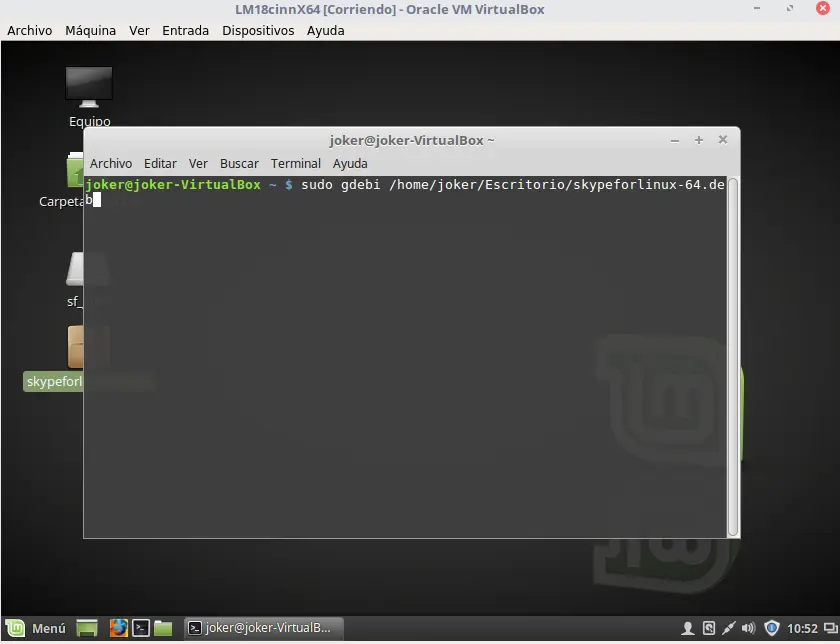Open terminal Buscar menu
Screen dimensions: 840x644
[239, 163]
